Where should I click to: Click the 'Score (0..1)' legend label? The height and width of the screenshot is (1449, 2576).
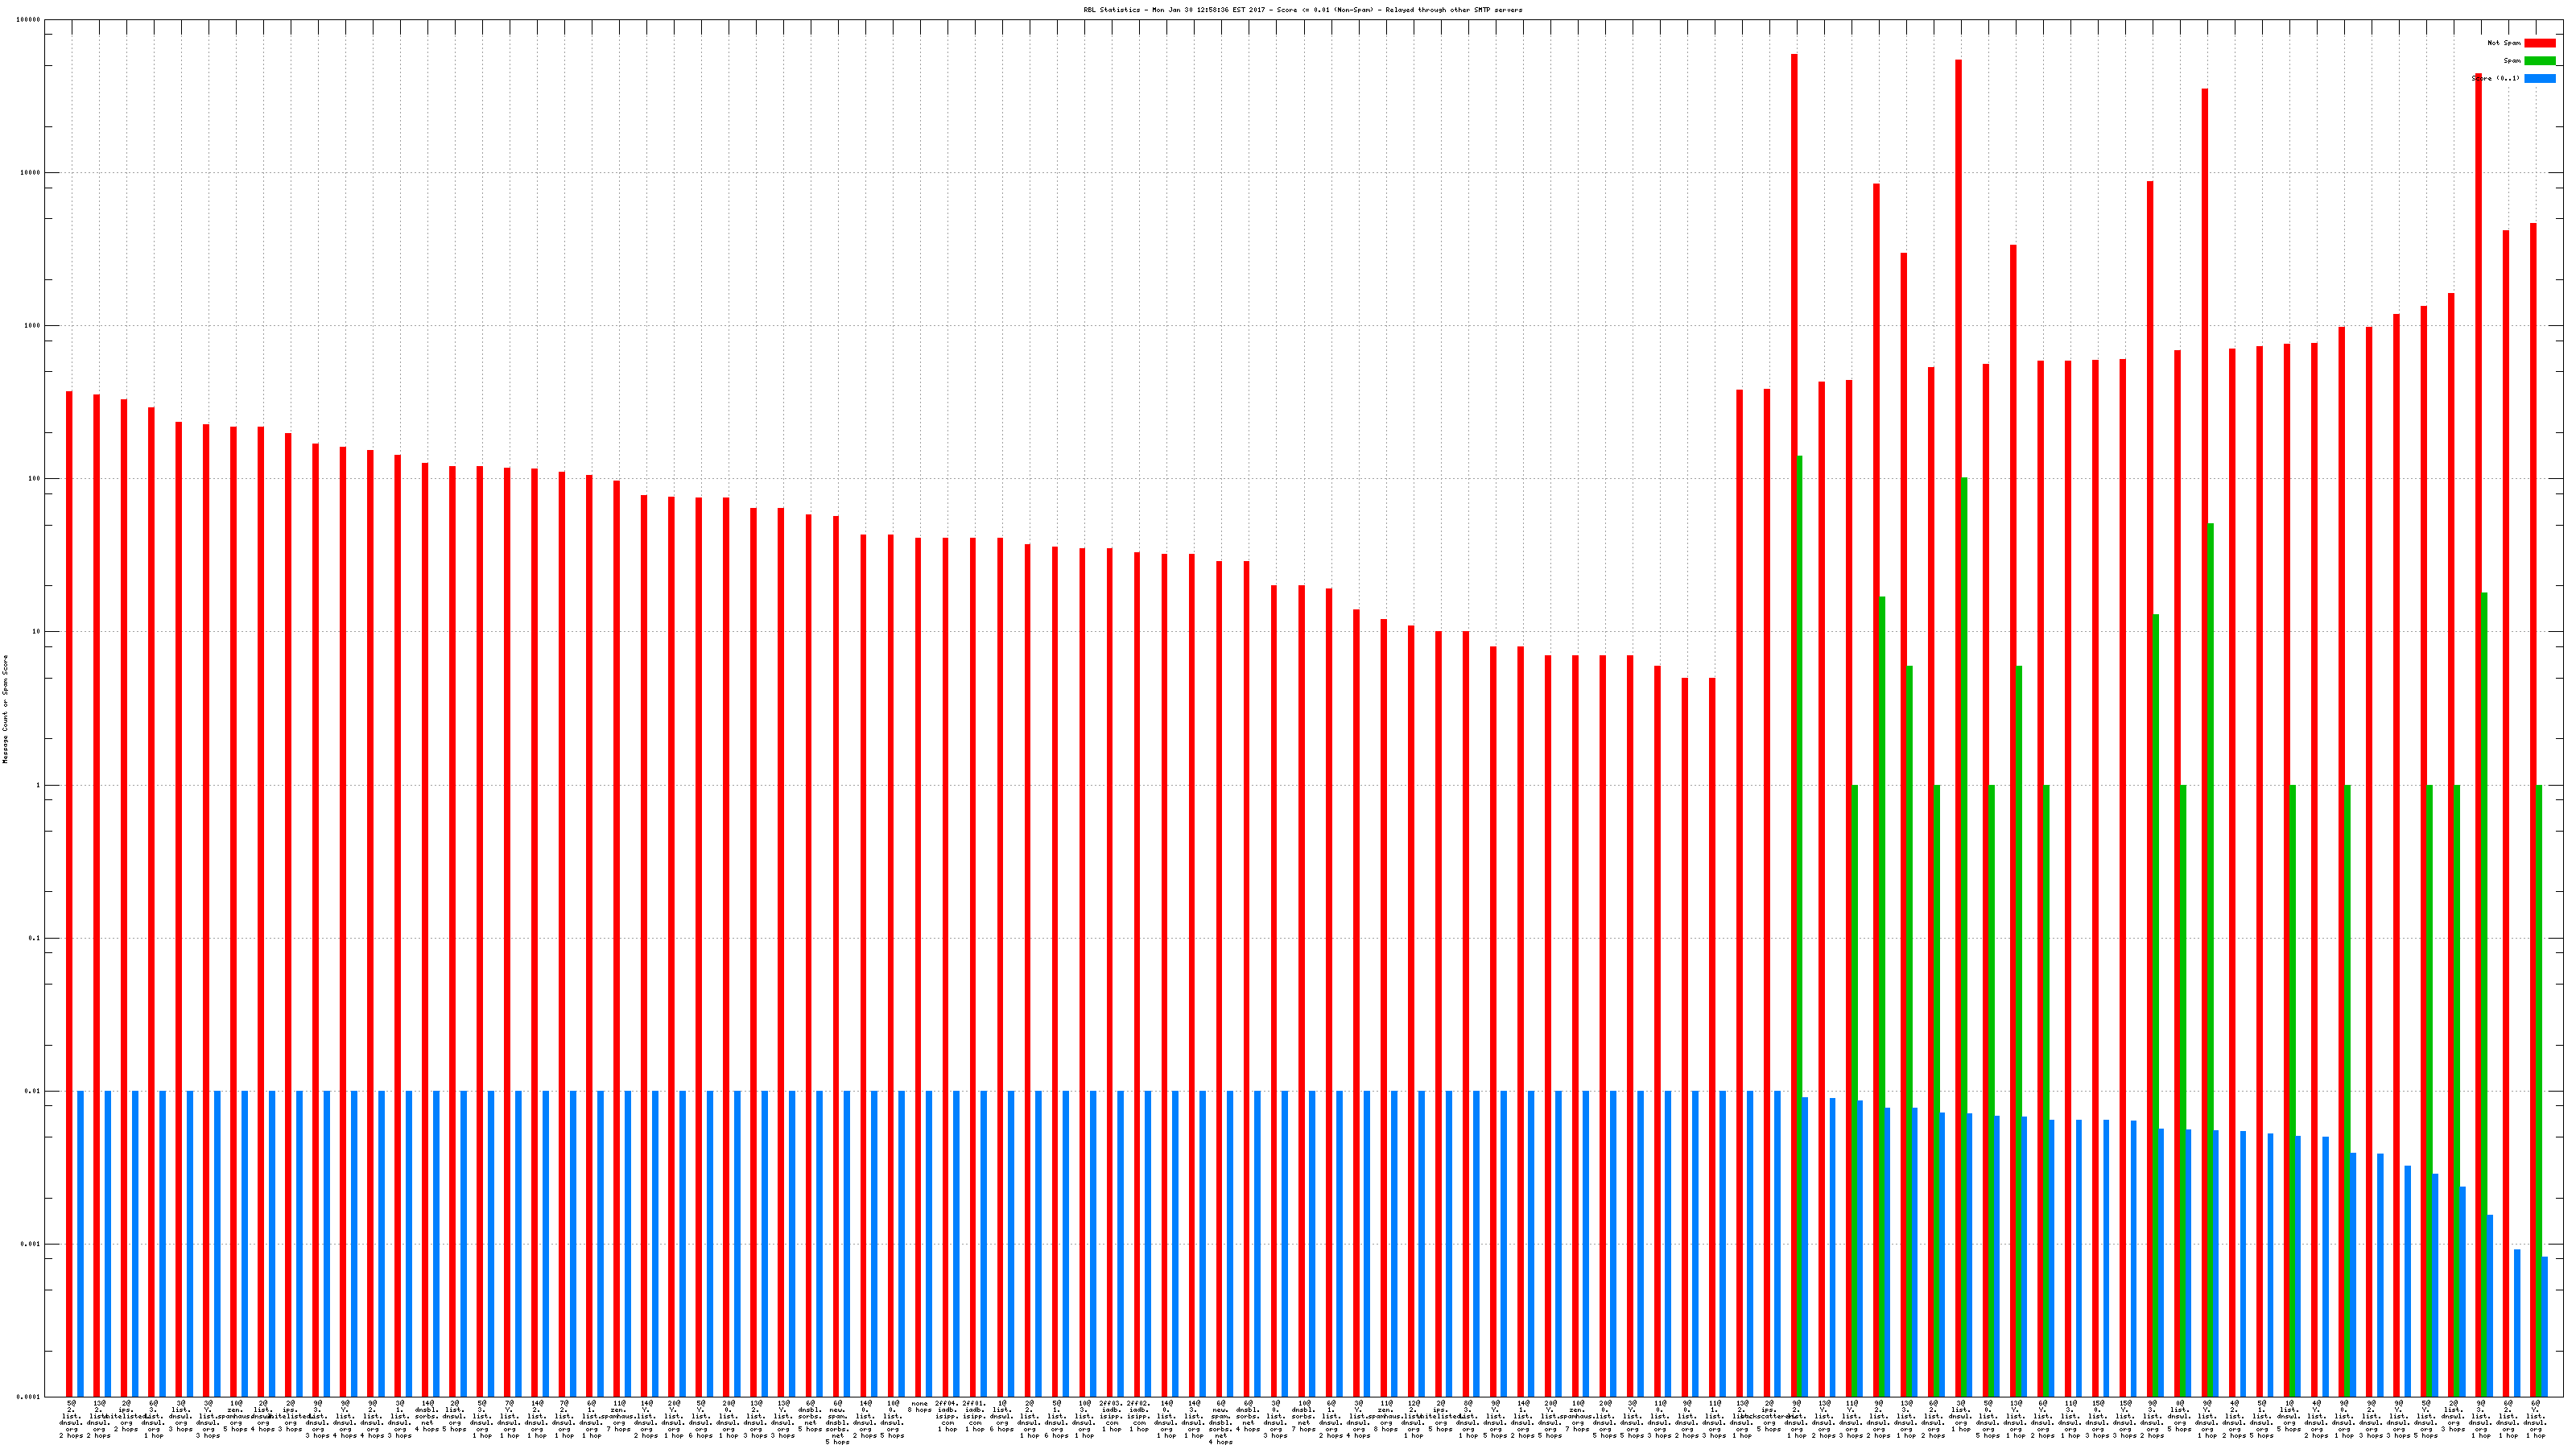[x=2495, y=79]
